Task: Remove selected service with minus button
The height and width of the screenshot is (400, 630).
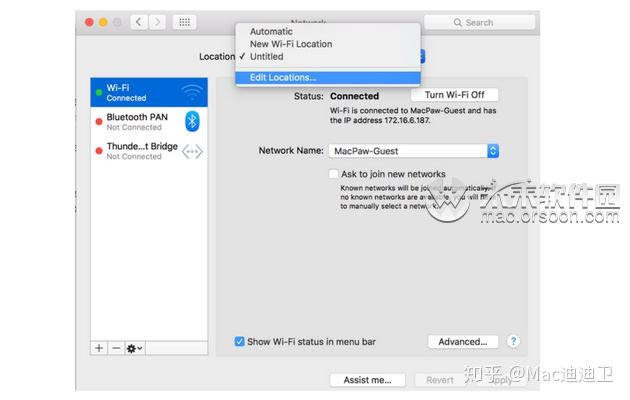Action: click(116, 348)
